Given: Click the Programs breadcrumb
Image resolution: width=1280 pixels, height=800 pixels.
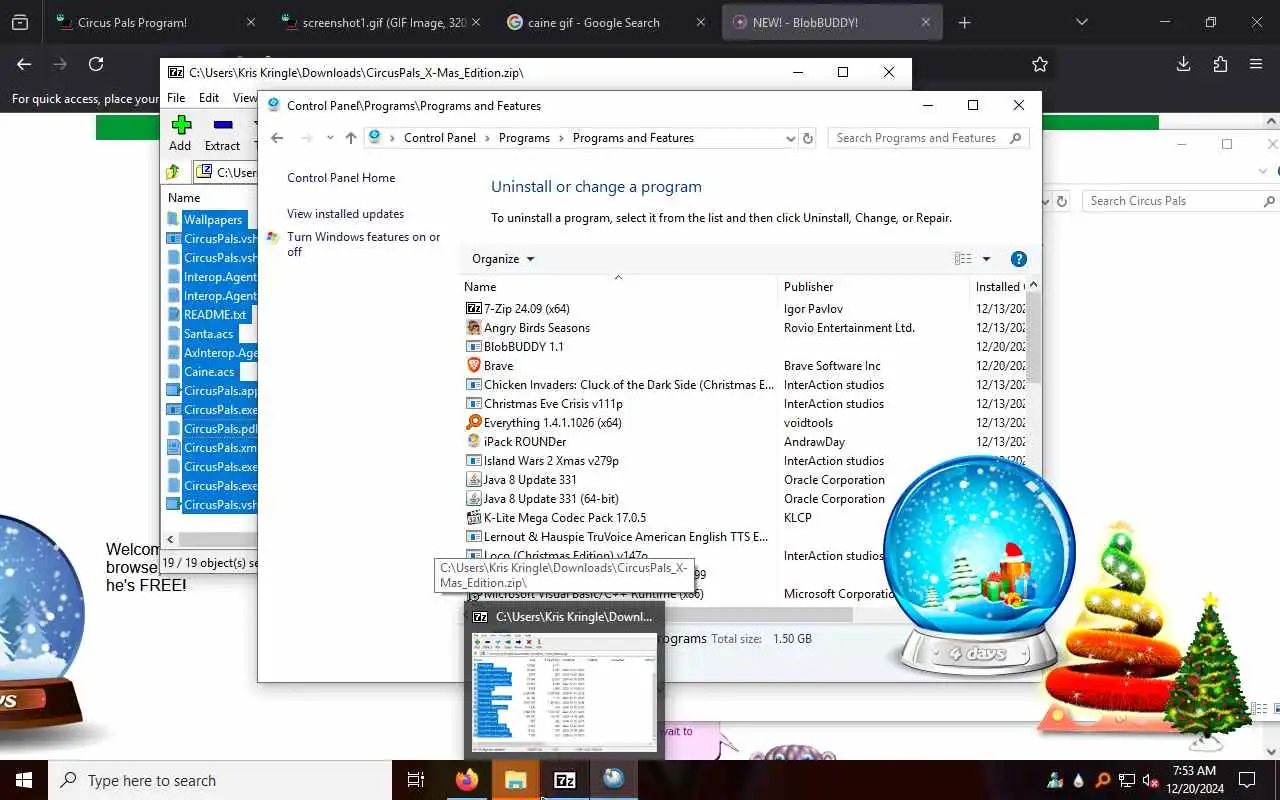Looking at the screenshot, I should click(x=524, y=138).
